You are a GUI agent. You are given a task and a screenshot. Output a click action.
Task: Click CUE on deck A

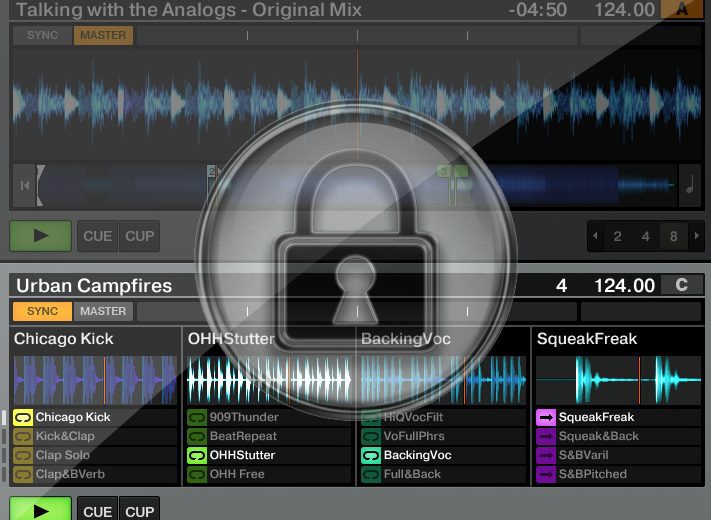pos(97,236)
